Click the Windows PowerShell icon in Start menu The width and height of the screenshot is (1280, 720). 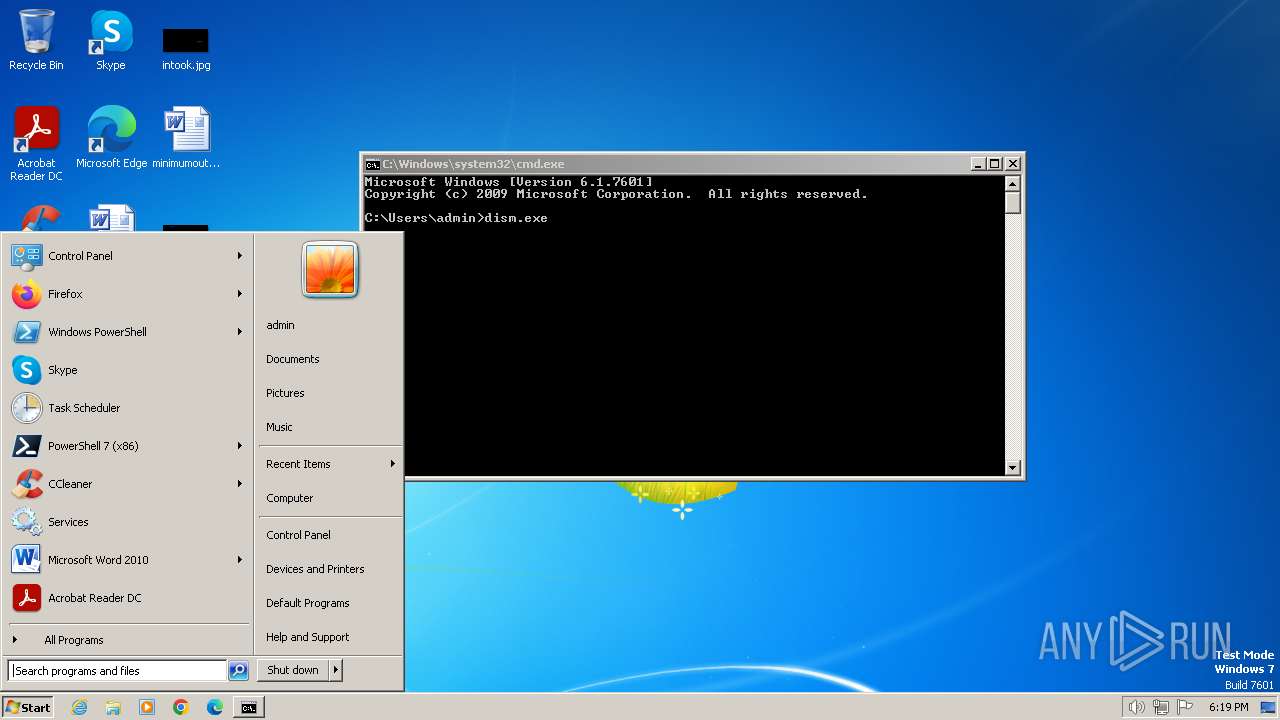(26, 332)
